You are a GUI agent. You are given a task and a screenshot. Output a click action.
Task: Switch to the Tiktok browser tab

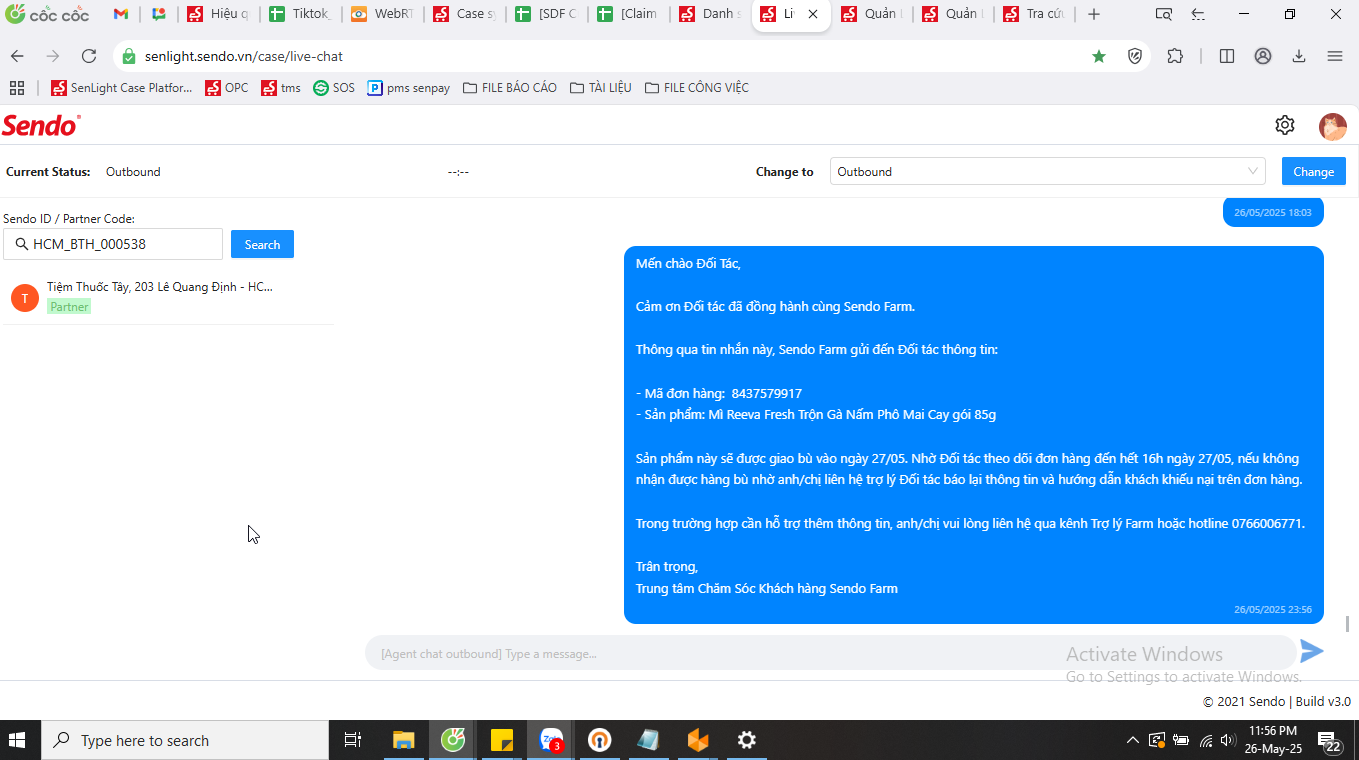(x=300, y=14)
